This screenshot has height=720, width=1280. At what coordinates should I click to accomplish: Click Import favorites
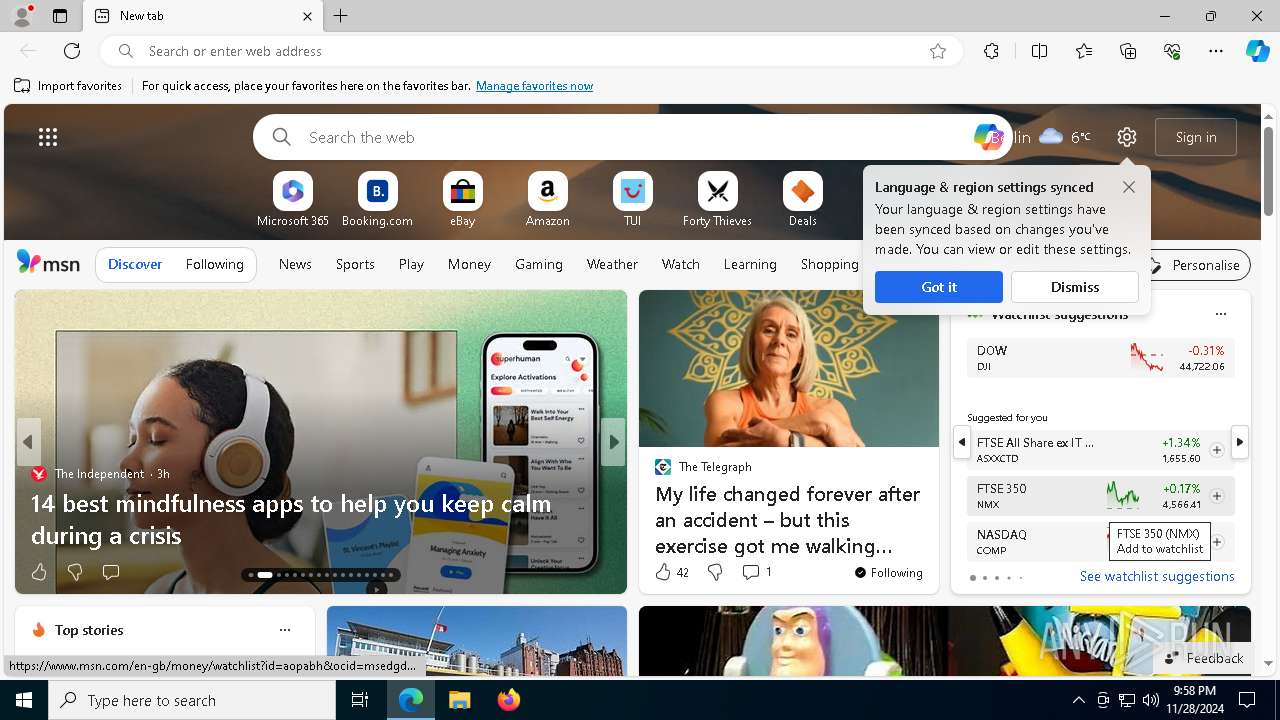tap(68, 86)
